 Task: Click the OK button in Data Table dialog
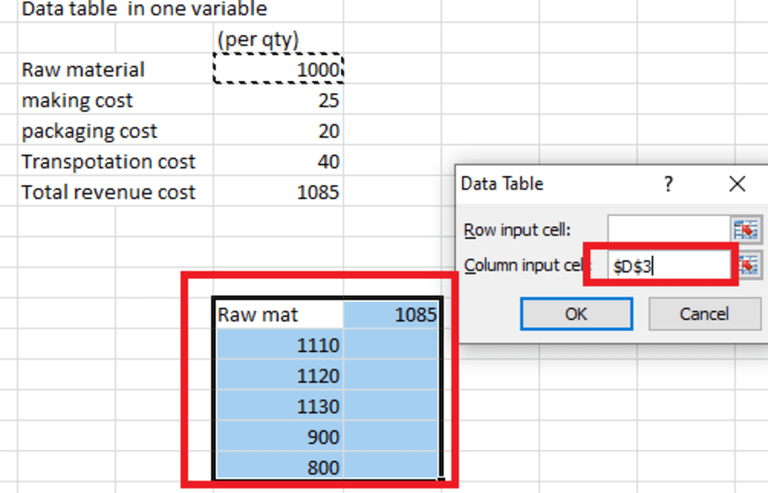pyautogui.click(x=576, y=314)
